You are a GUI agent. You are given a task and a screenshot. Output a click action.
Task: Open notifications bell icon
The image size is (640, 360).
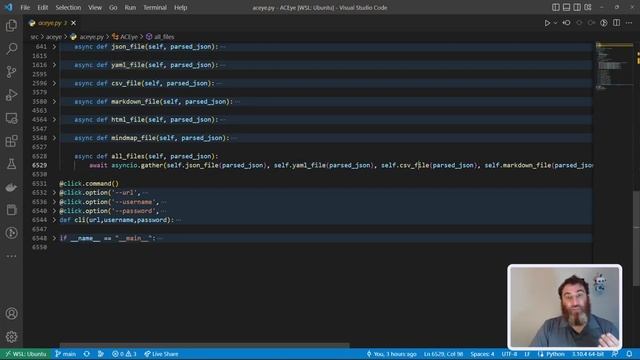pos(629,354)
